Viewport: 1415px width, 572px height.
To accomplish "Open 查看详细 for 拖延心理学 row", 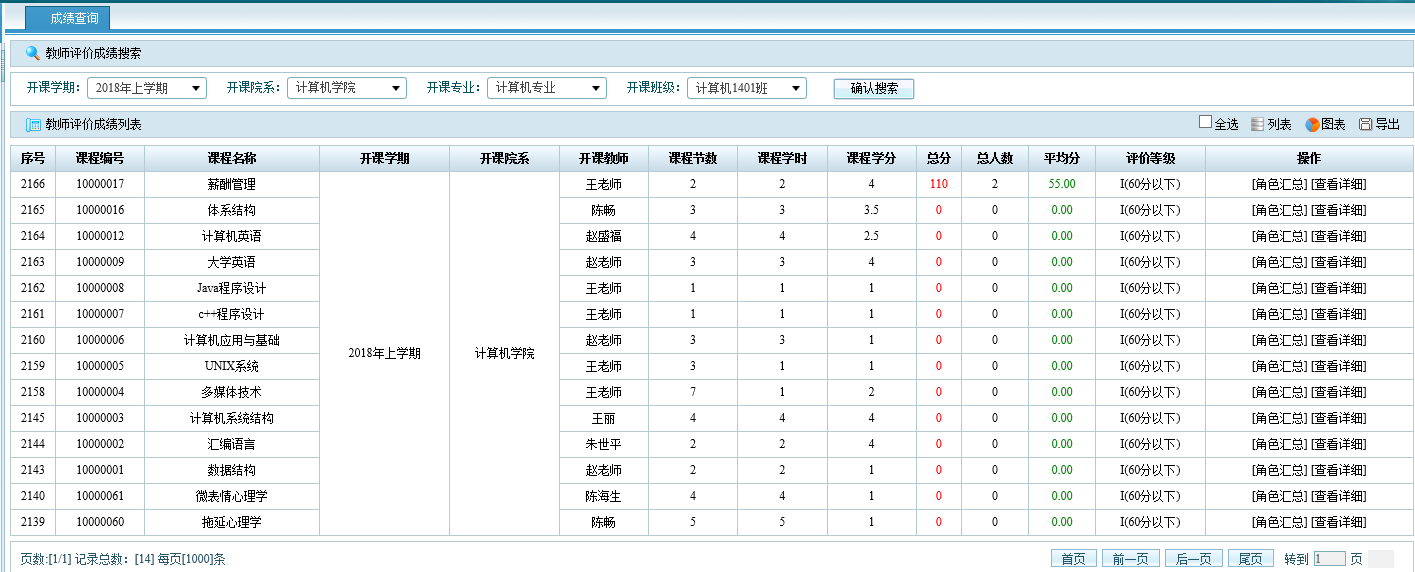I will pyautogui.click(x=1338, y=522).
